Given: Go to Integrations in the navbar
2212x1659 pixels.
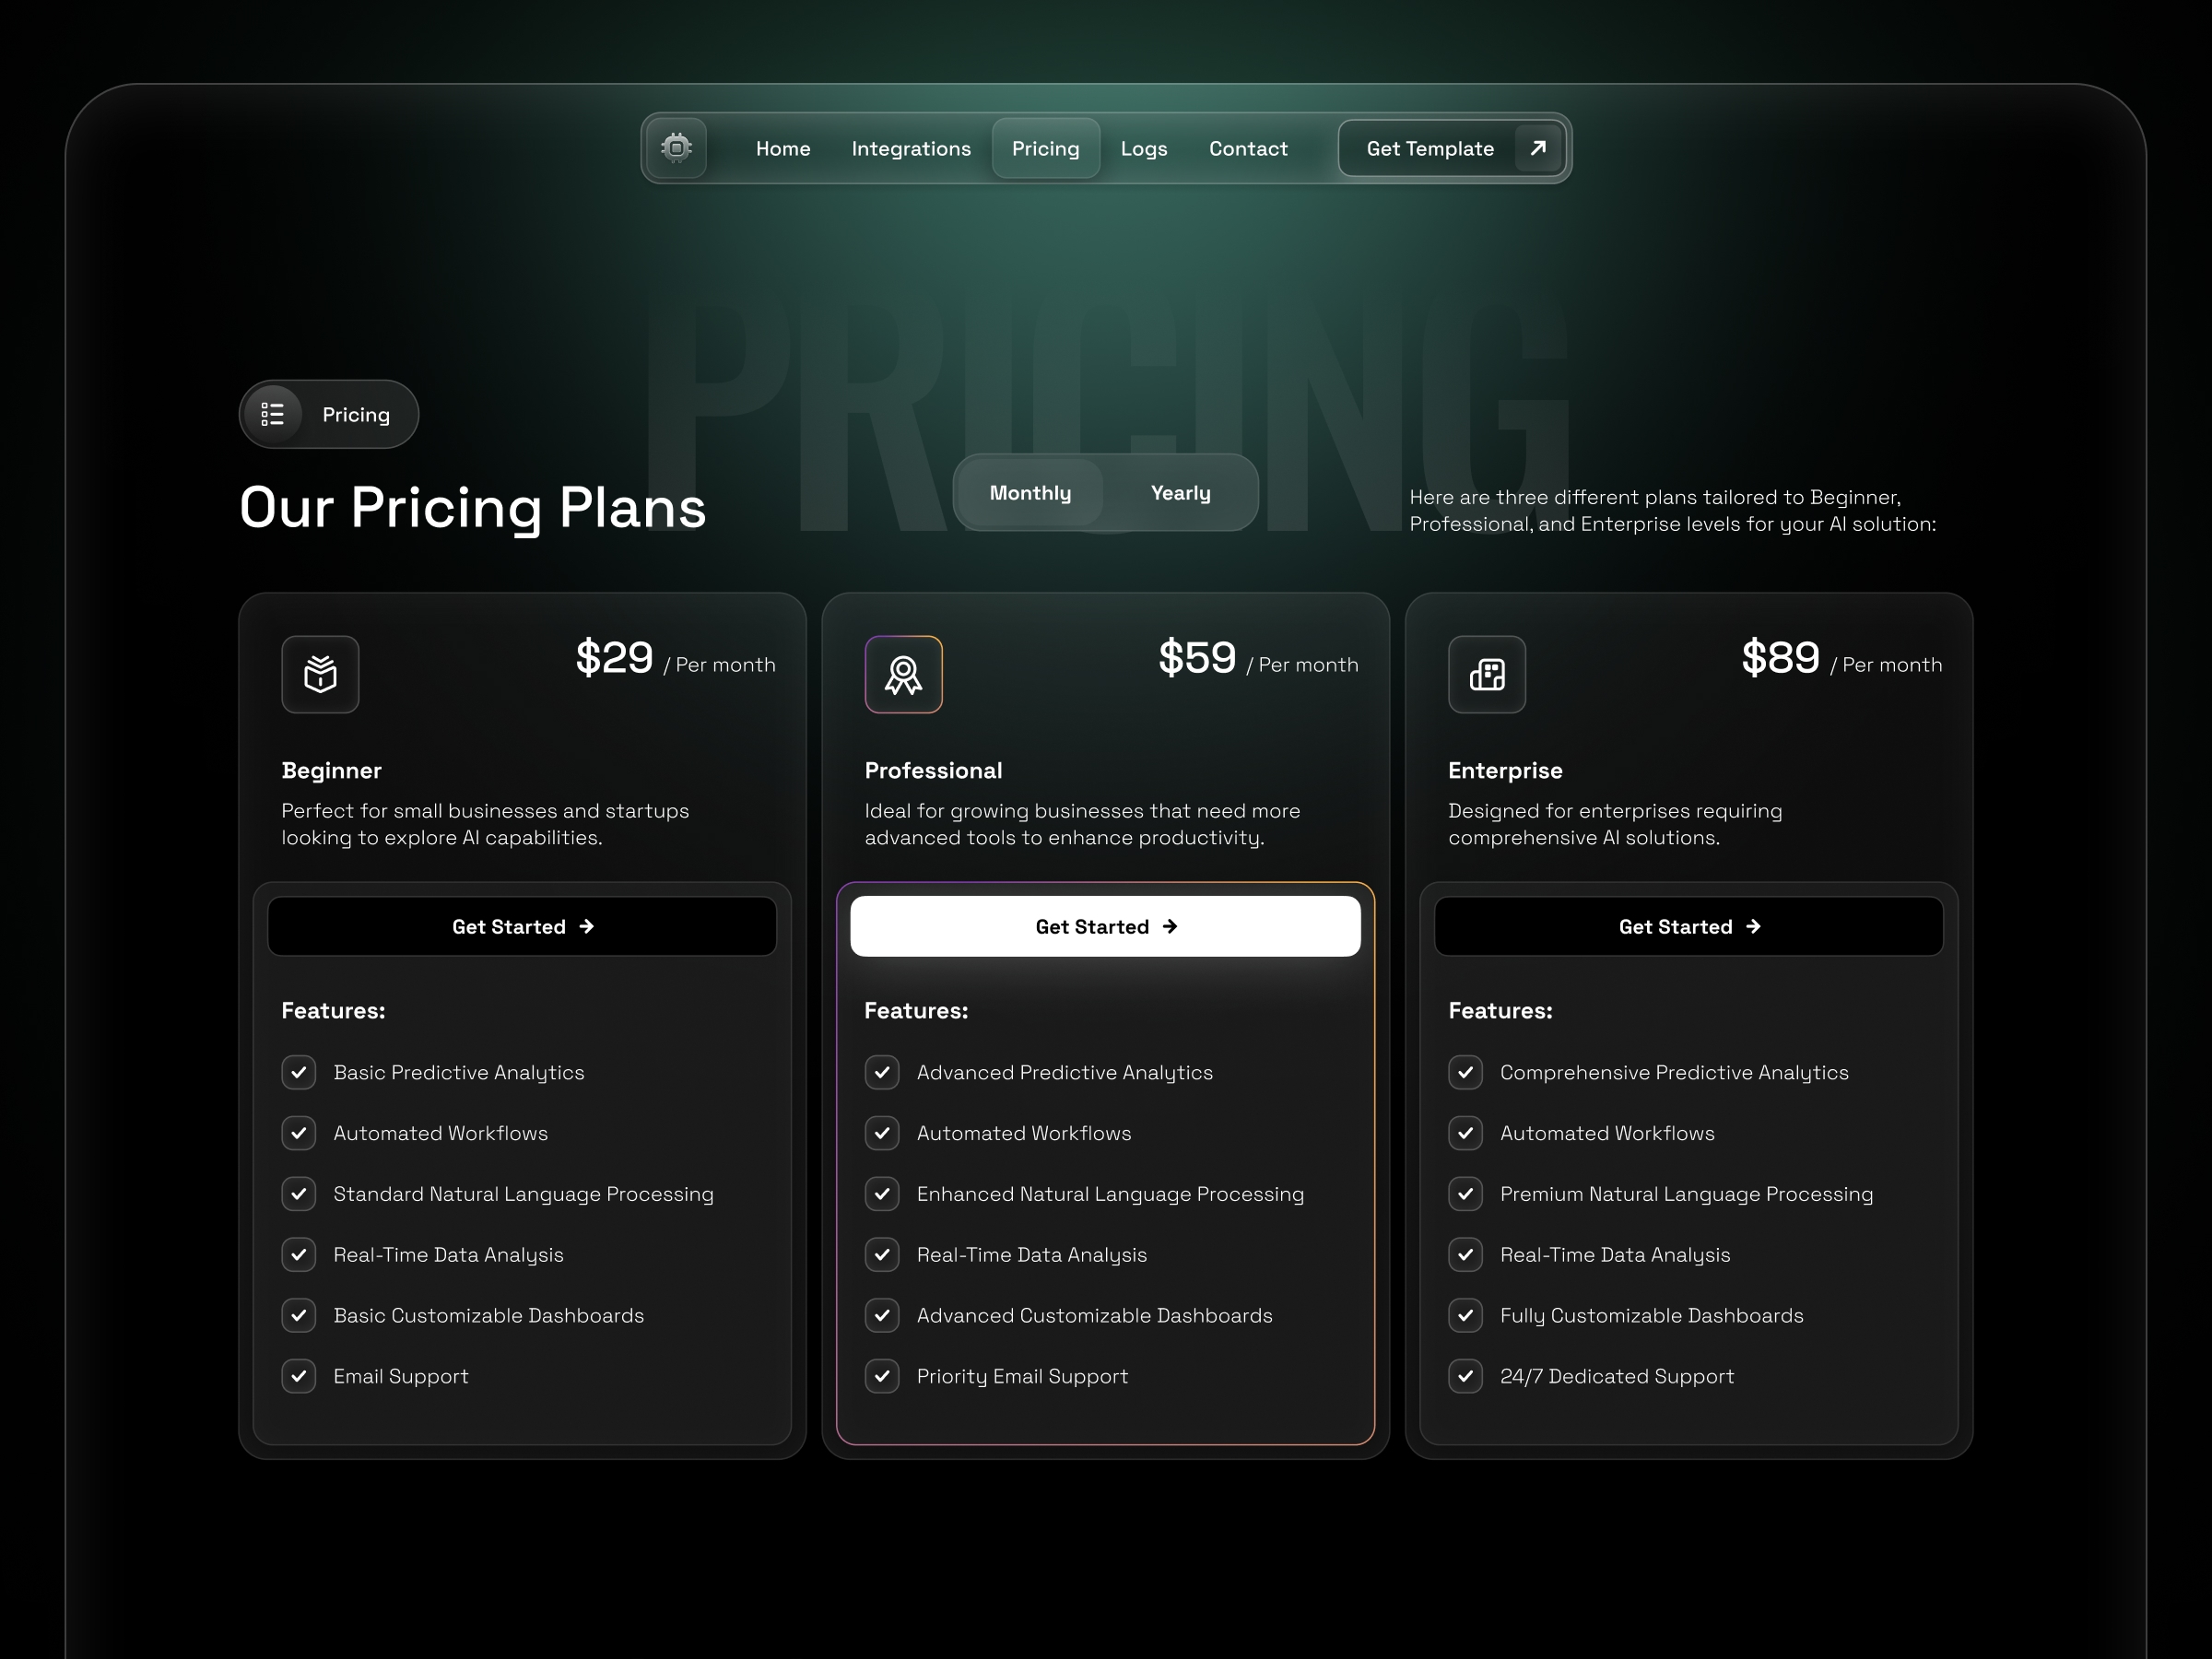Looking at the screenshot, I should click(911, 148).
